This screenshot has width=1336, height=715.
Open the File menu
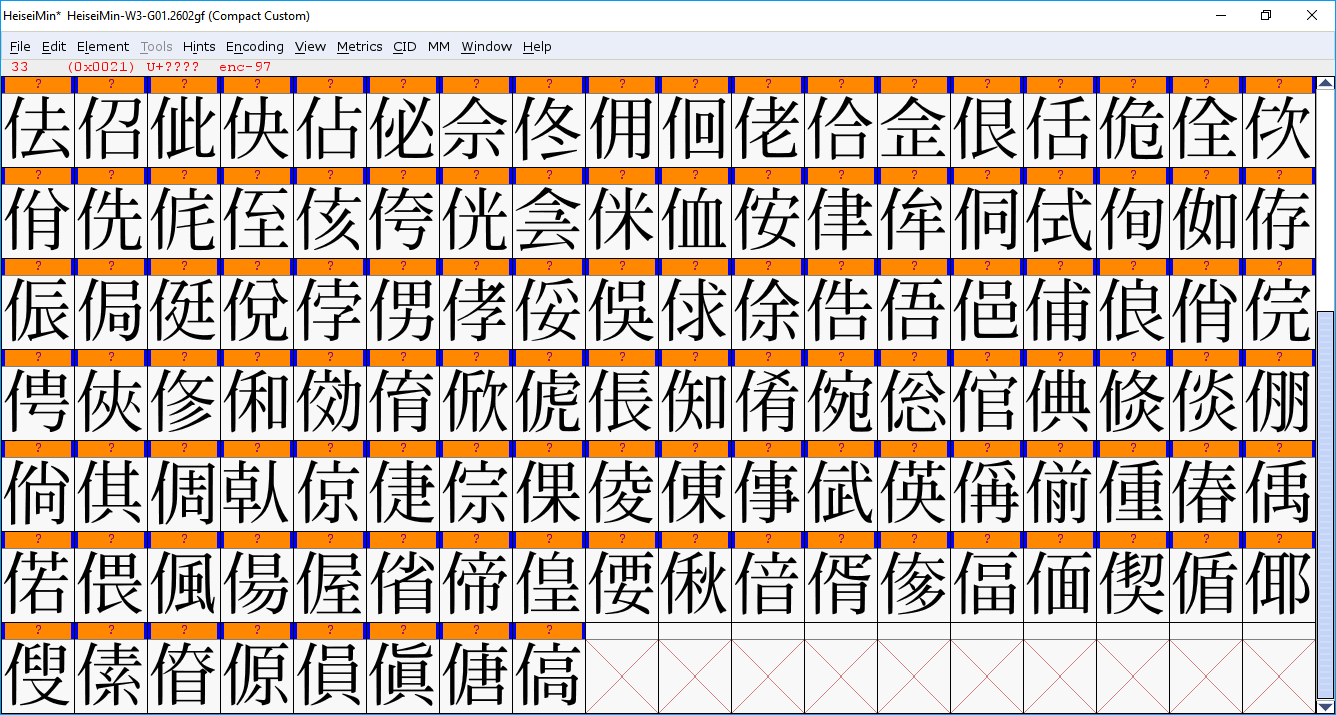click(x=20, y=46)
